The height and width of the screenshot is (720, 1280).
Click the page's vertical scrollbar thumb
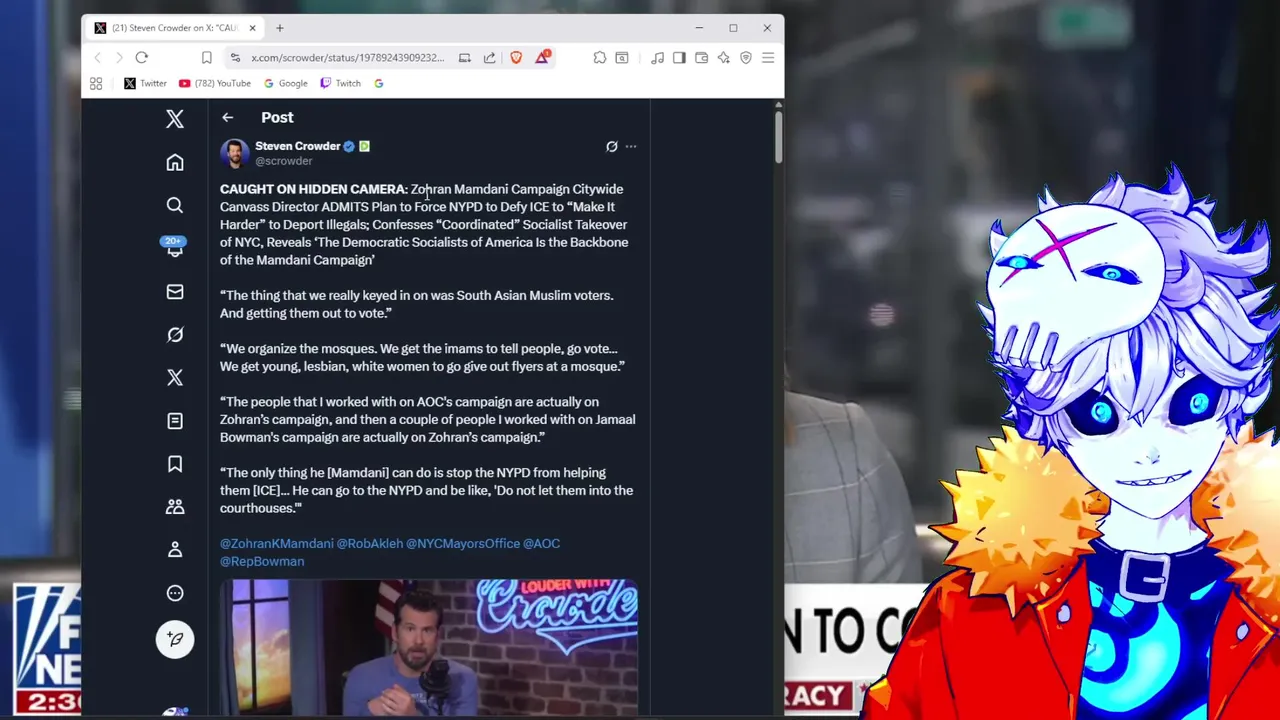(778, 136)
